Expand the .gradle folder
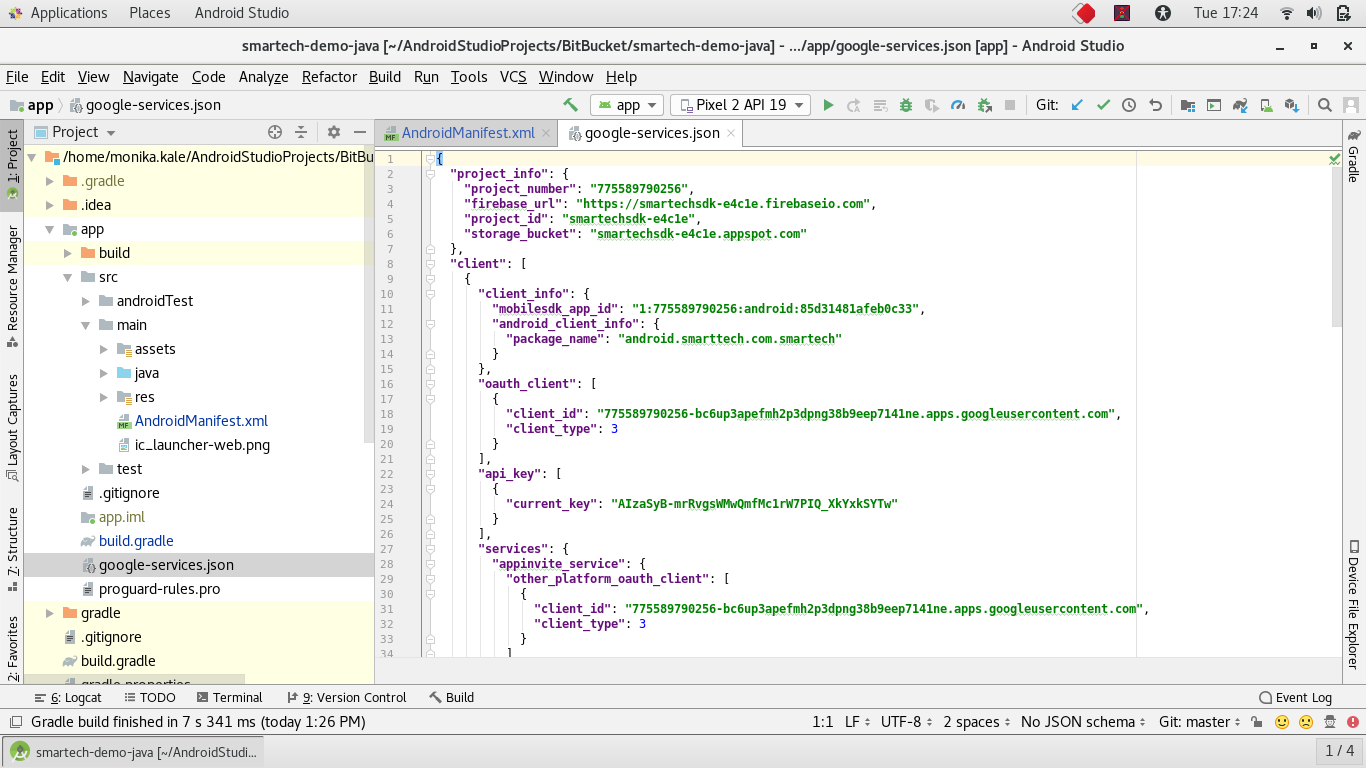This screenshot has width=1366, height=768. point(50,181)
